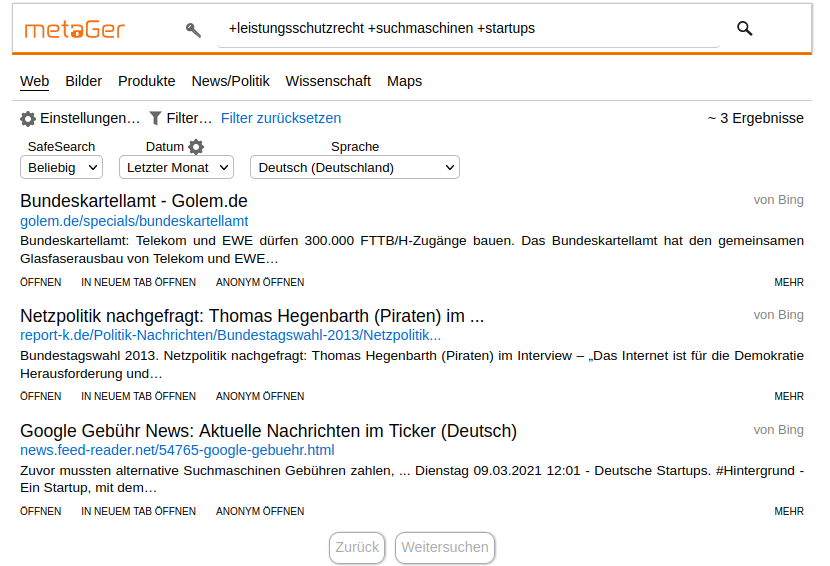830x566 pixels.
Task: Click the gear icon next to Datum
Action: pyautogui.click(x=196, y=147)
